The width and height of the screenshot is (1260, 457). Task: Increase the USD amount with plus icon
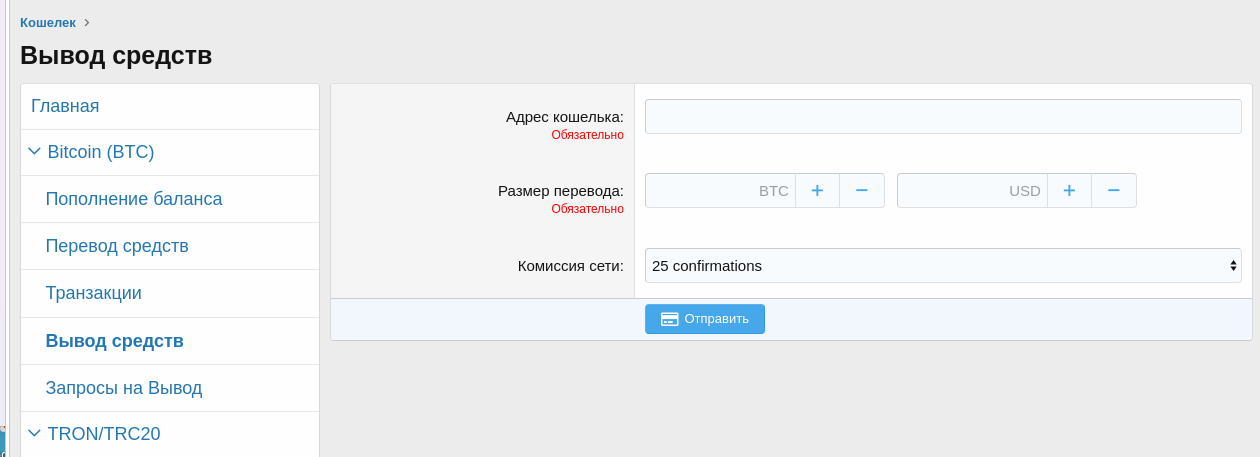pyautogui.click(x=1069, y=190)
